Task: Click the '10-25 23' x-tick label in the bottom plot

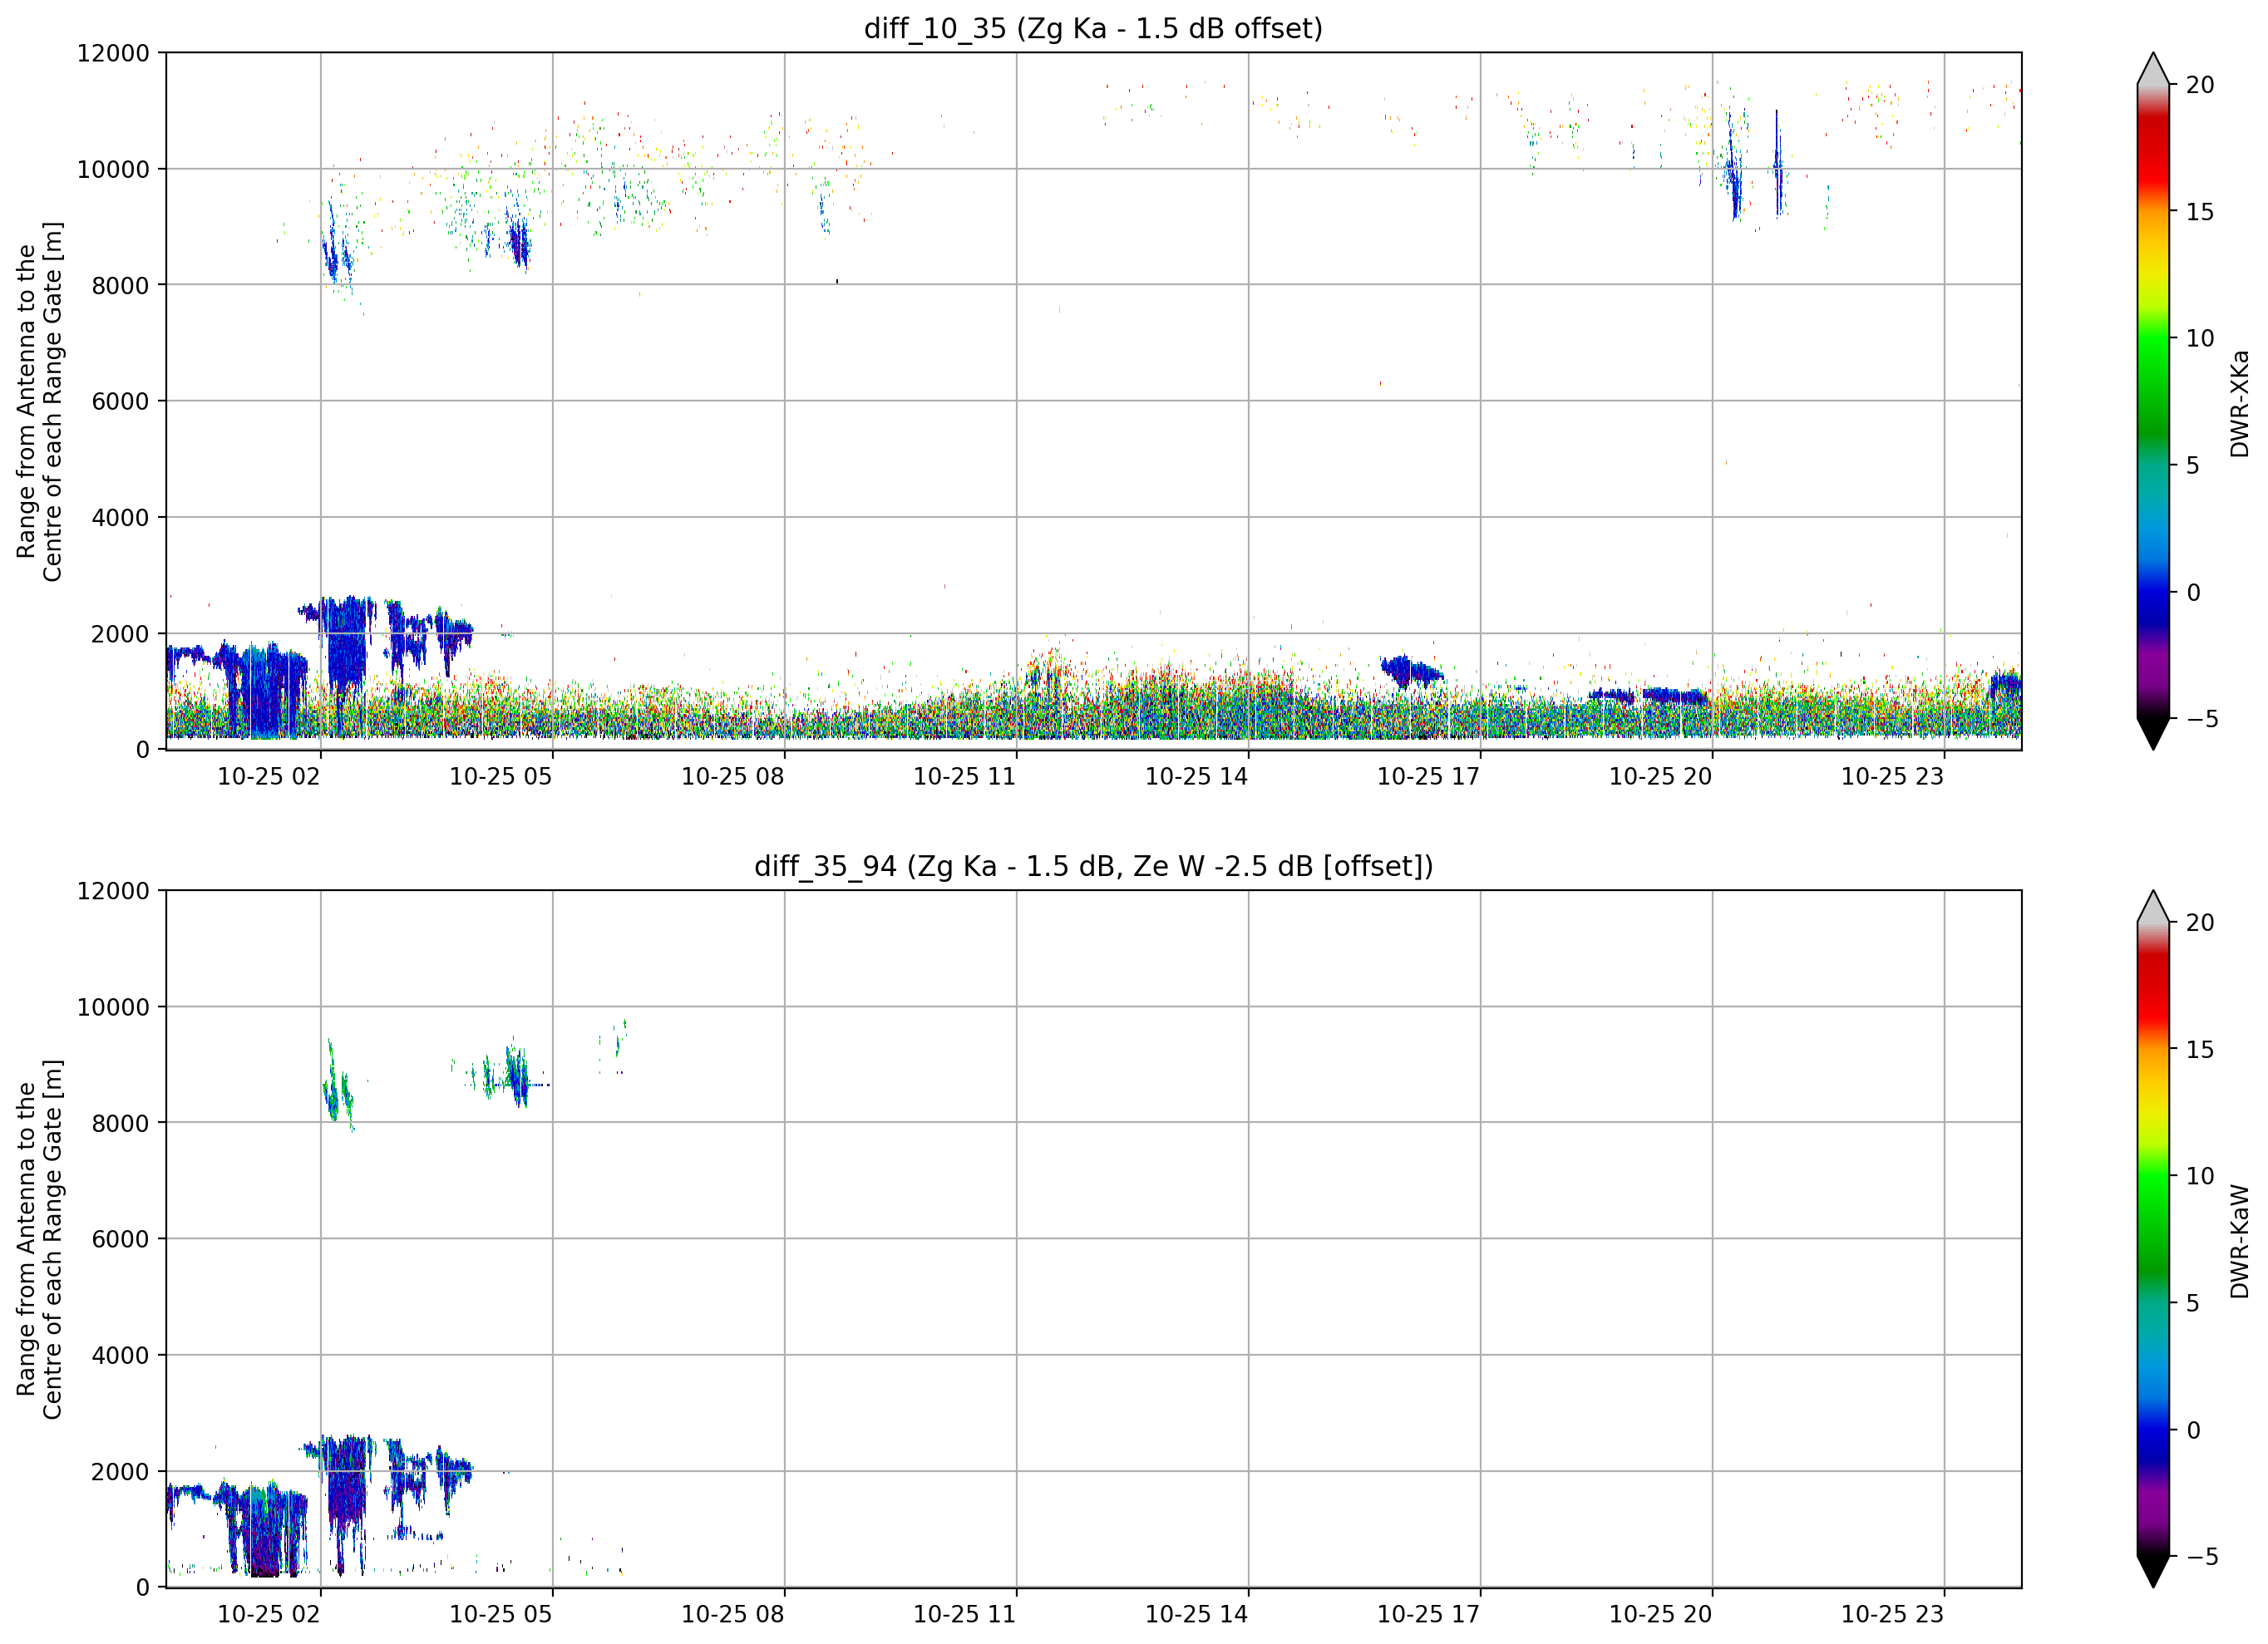Action: pos(1893,1614)
